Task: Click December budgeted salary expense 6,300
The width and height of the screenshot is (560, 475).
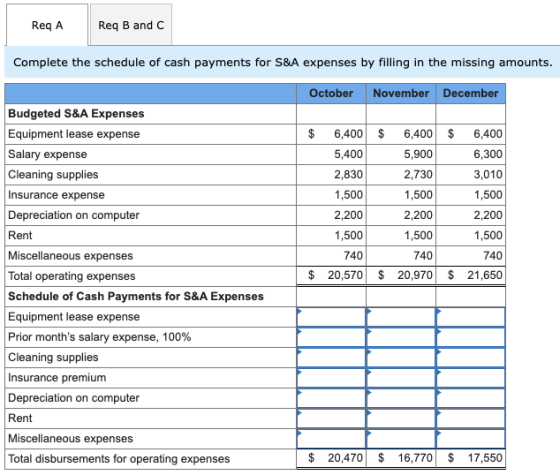Action: 488,154
